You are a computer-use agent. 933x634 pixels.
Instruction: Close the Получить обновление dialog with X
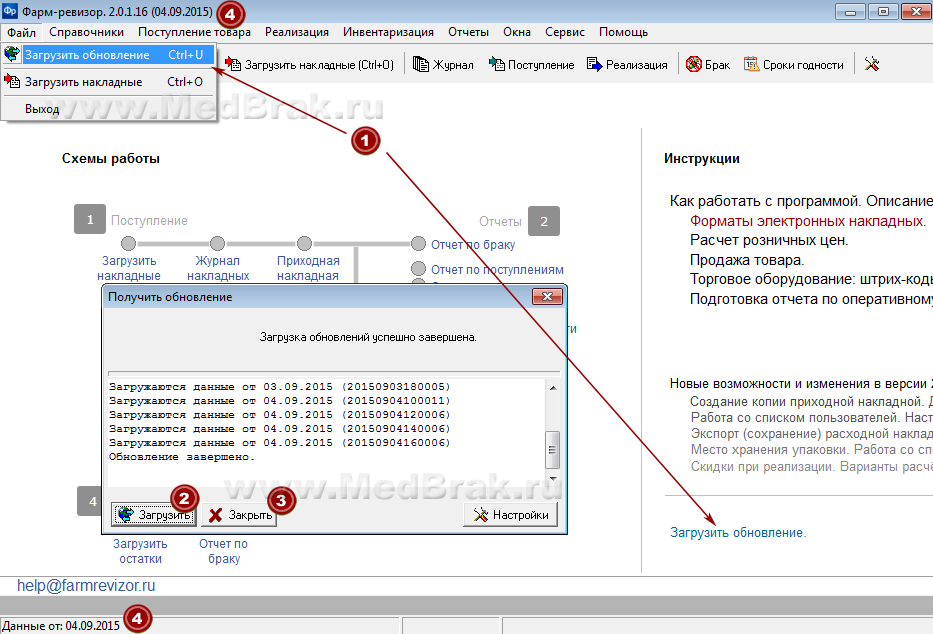click(547, 296)
